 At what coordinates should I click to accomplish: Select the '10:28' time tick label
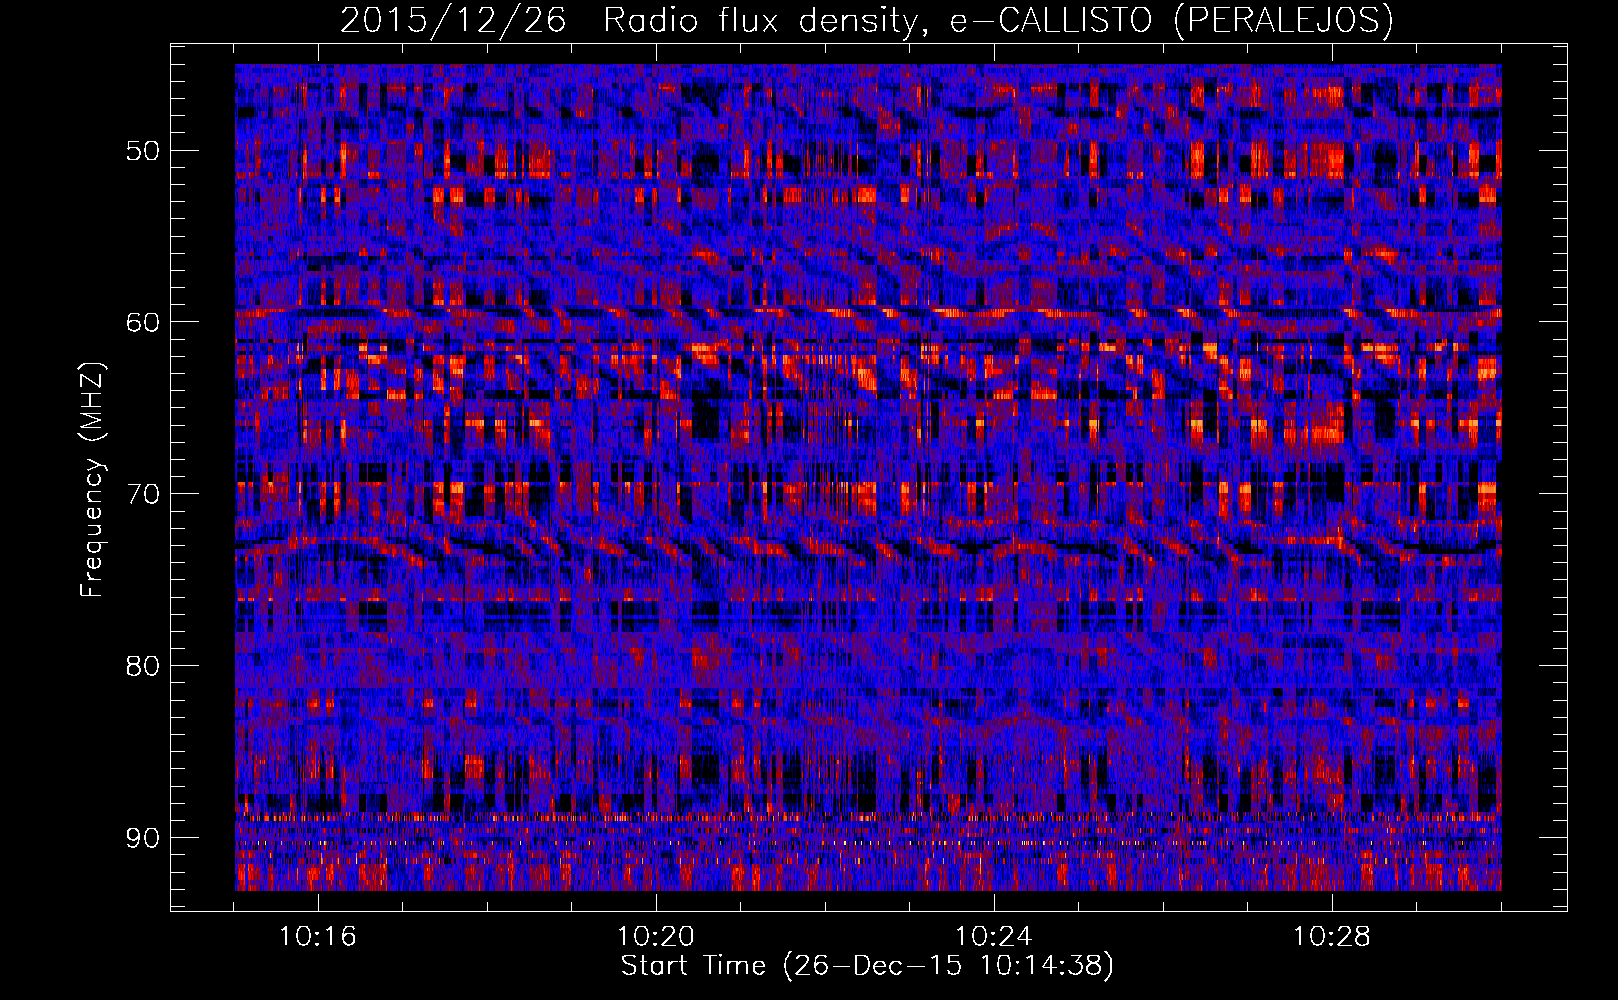point(1332,937)
